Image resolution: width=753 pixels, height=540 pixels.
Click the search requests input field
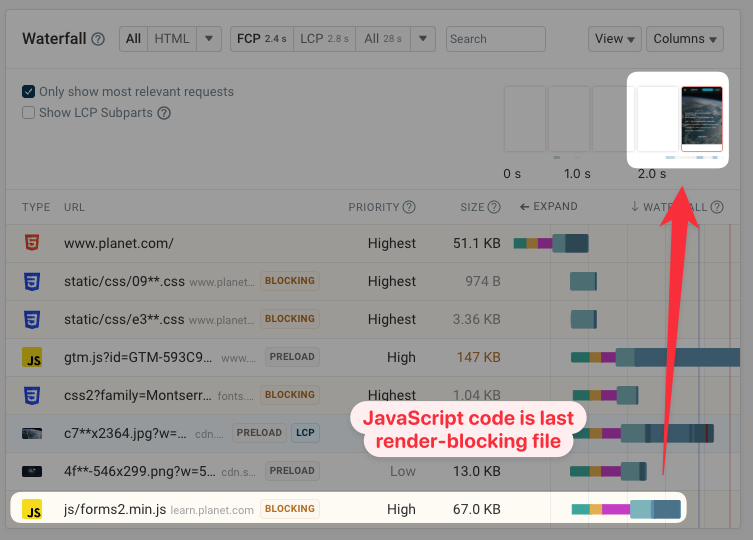(x=495, y=39)
